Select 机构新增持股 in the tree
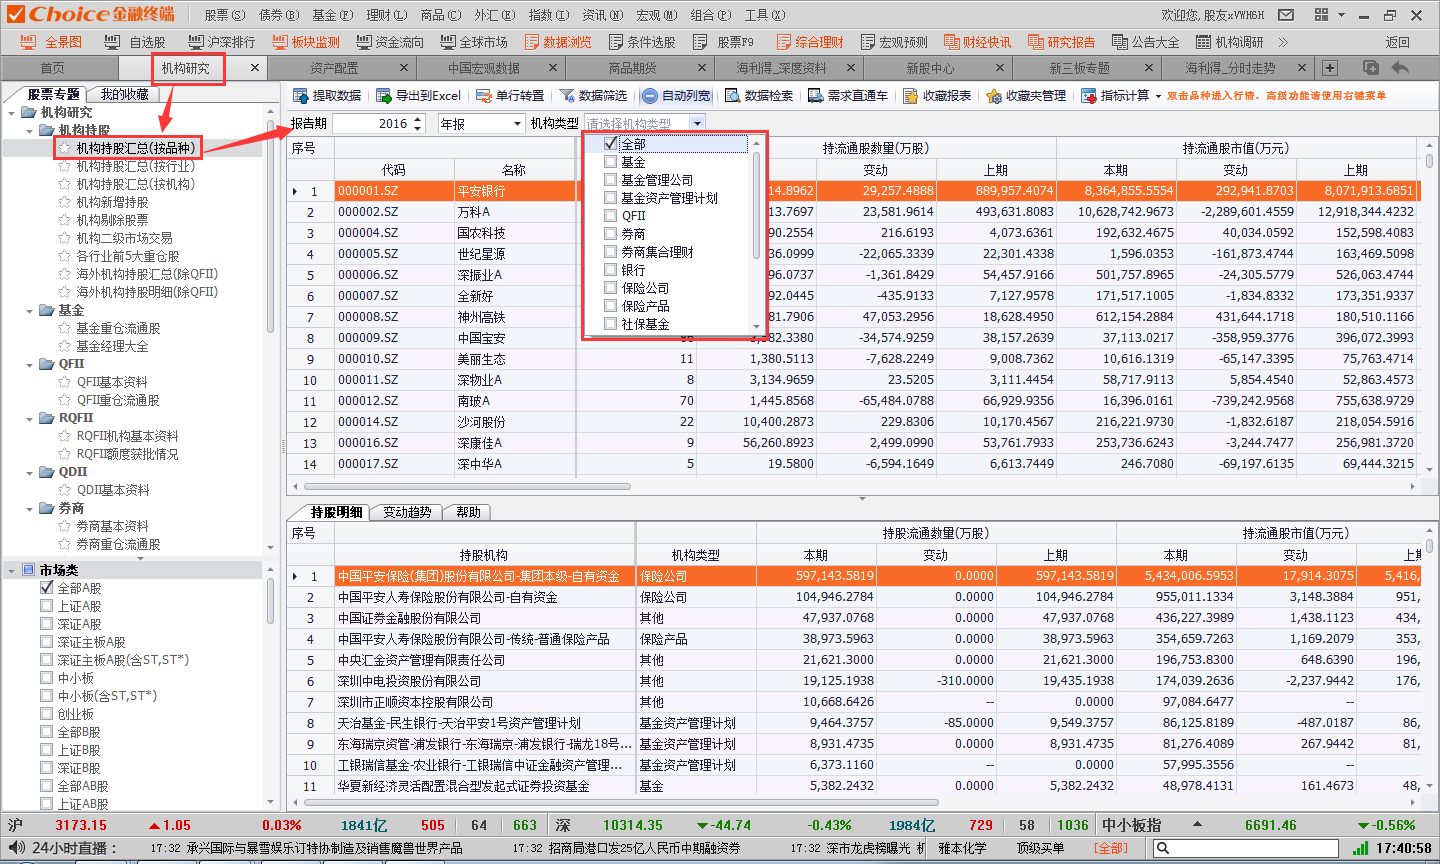This screenshot has width=1440, height=864. click(x=112, y=202)
